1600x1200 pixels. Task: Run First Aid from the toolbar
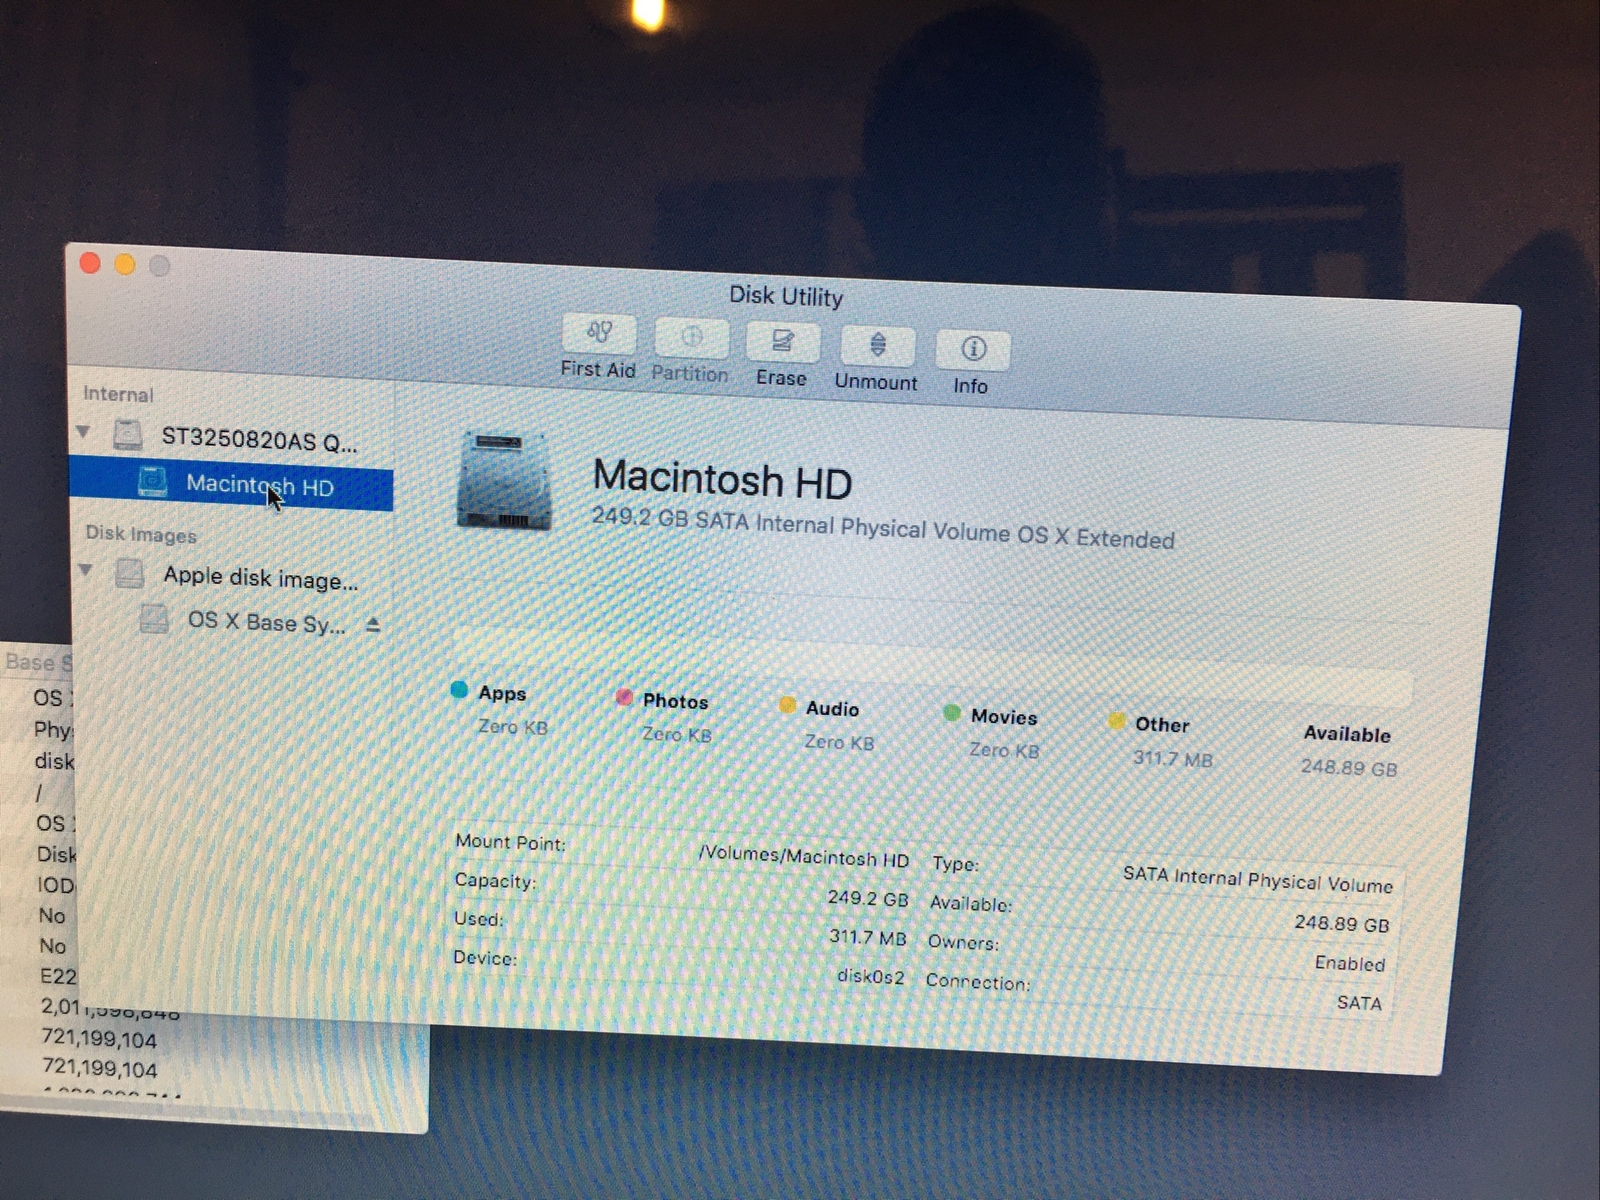point(599,333)
